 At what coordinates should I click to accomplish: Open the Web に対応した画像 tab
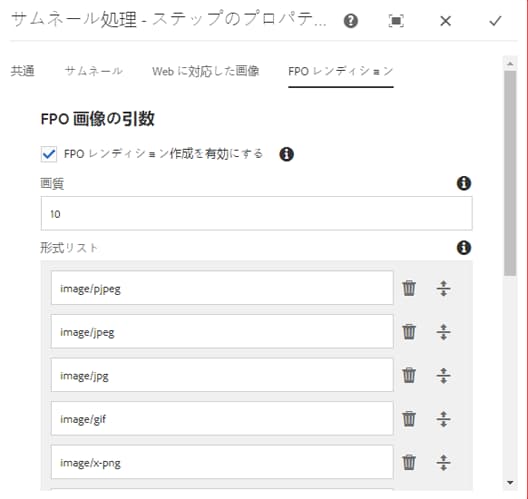205,71
